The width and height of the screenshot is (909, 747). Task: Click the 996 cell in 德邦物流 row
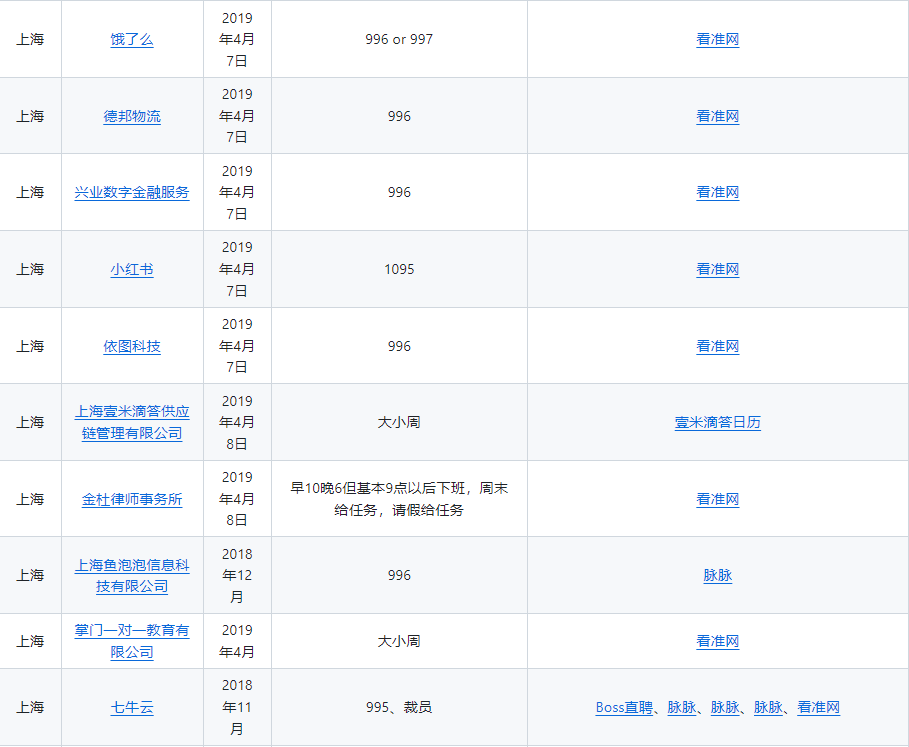pyautogui.click(x=399, y=116)
